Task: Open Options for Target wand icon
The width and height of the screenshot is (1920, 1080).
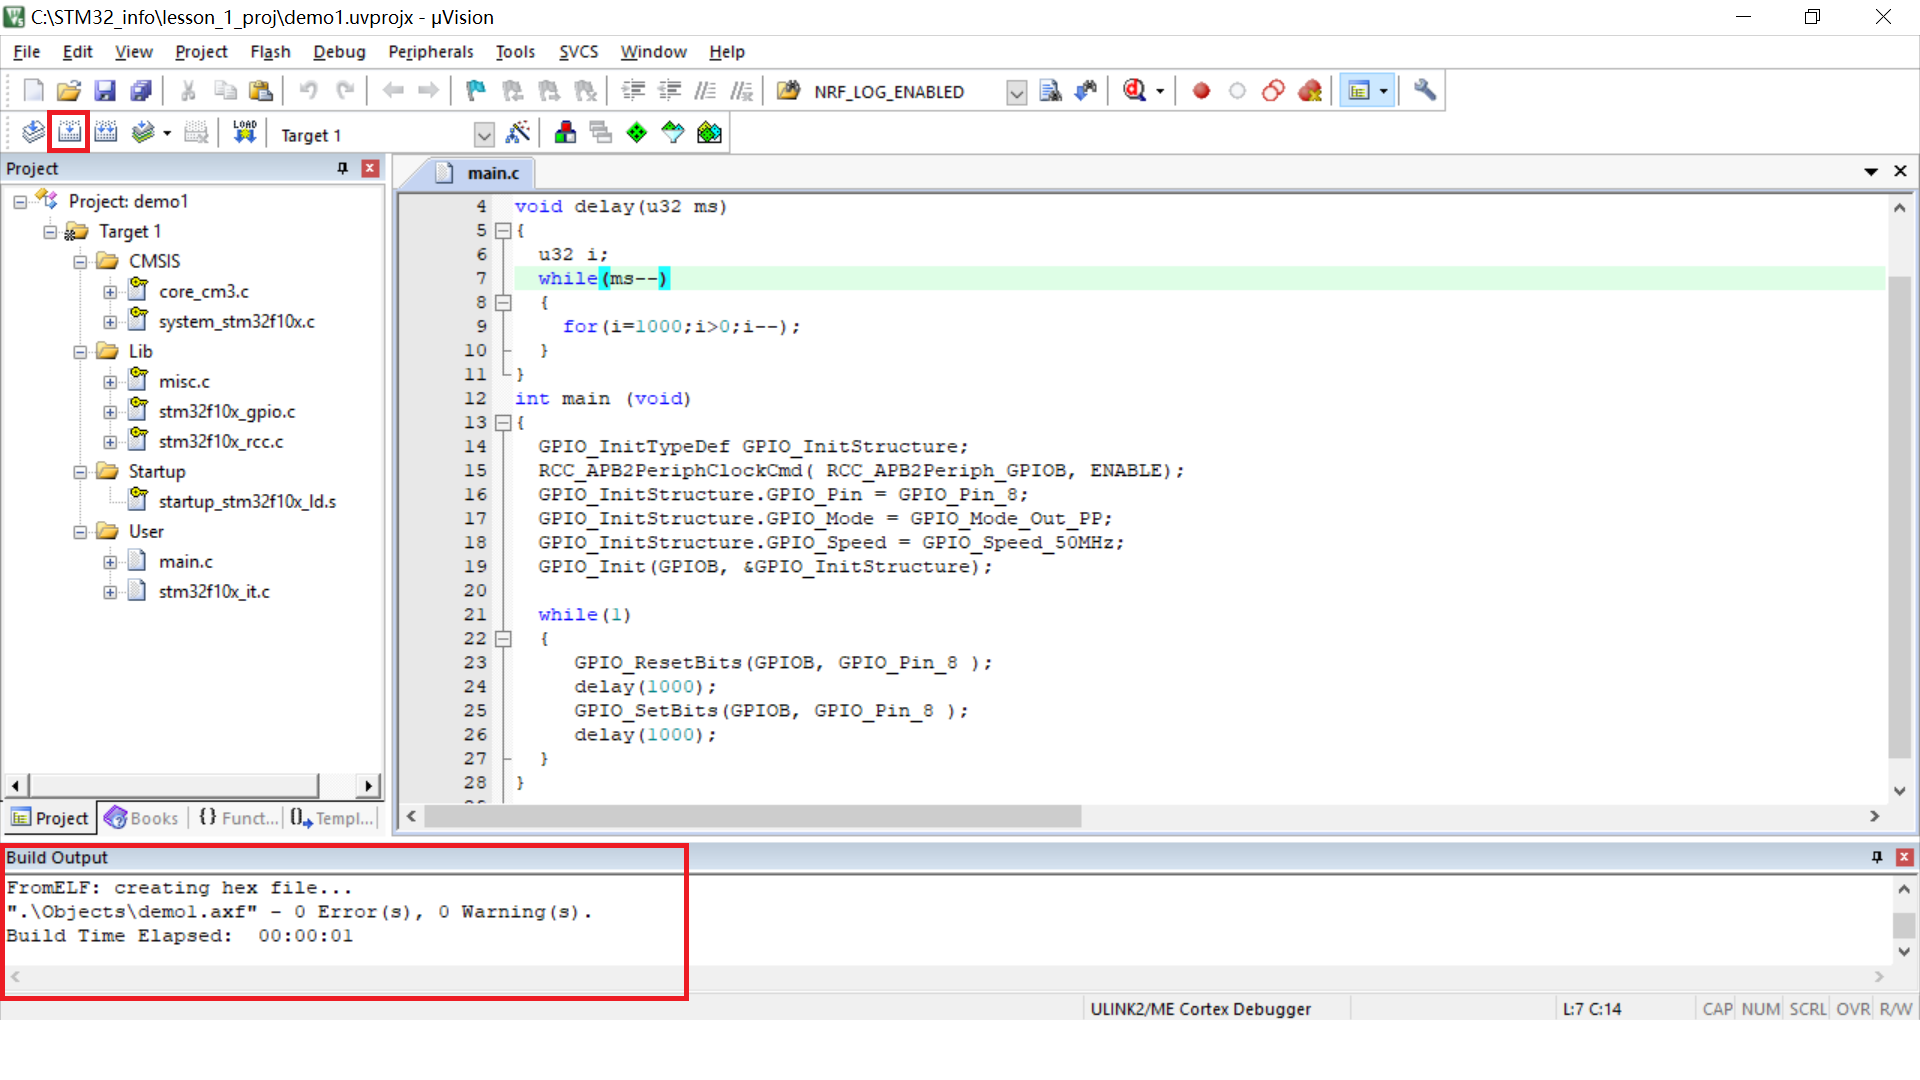Action: point(518,133)
